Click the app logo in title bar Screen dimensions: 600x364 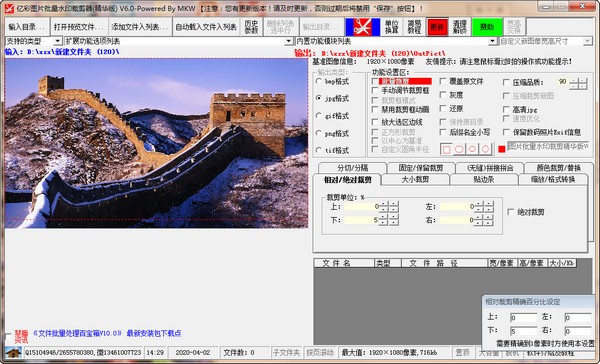point(9,8)
